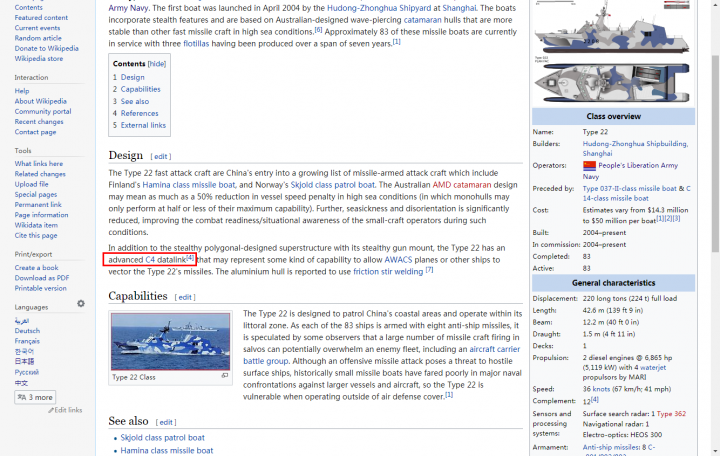The width and height of the screenshot is (720, 456).
Task: Open Wikidata item link
Action: [36, 225]
